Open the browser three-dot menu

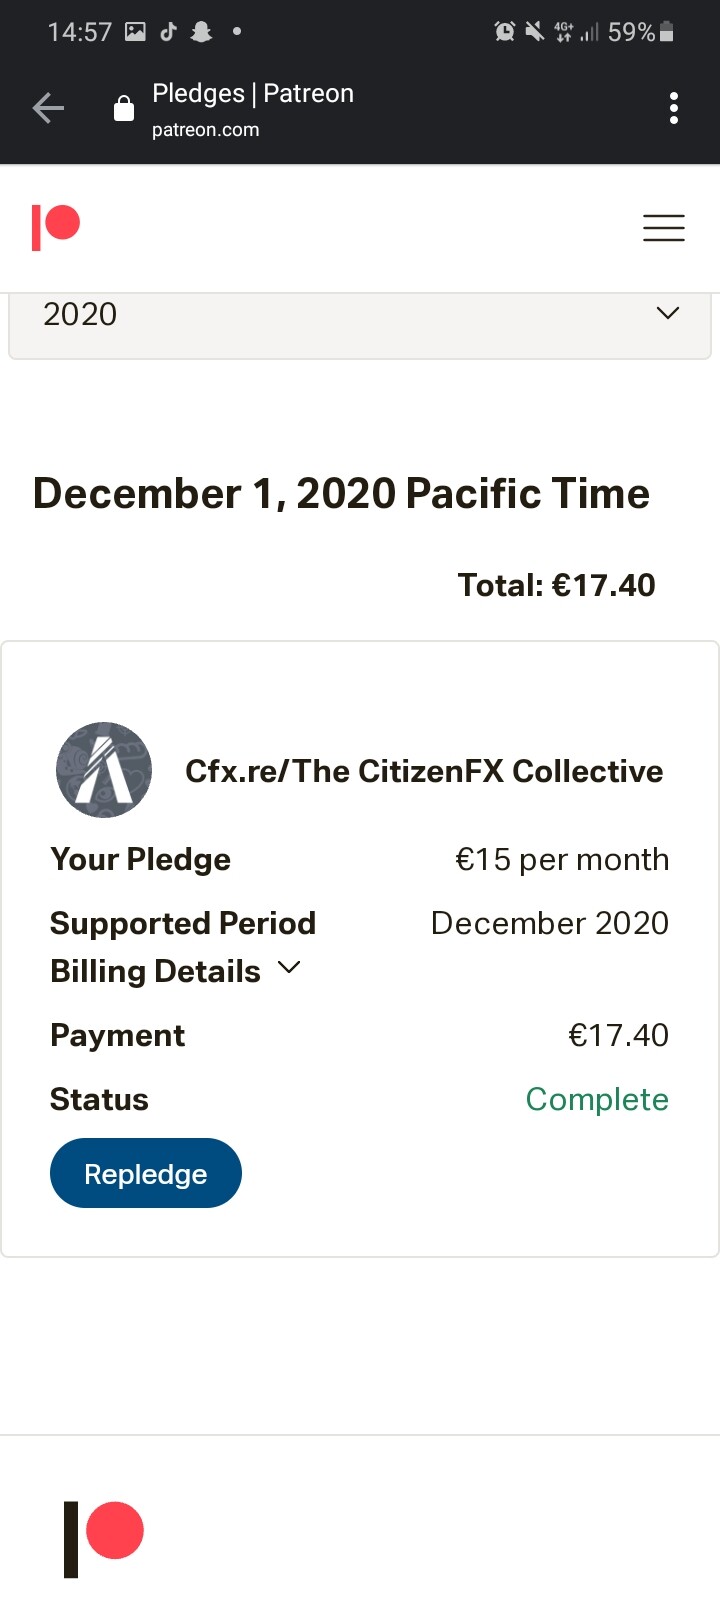674,108
